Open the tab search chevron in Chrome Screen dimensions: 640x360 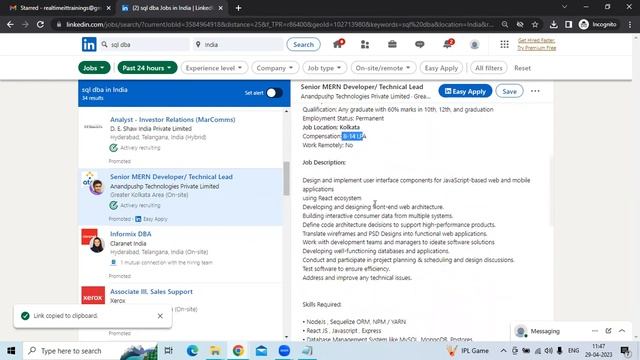coord(564,7)
